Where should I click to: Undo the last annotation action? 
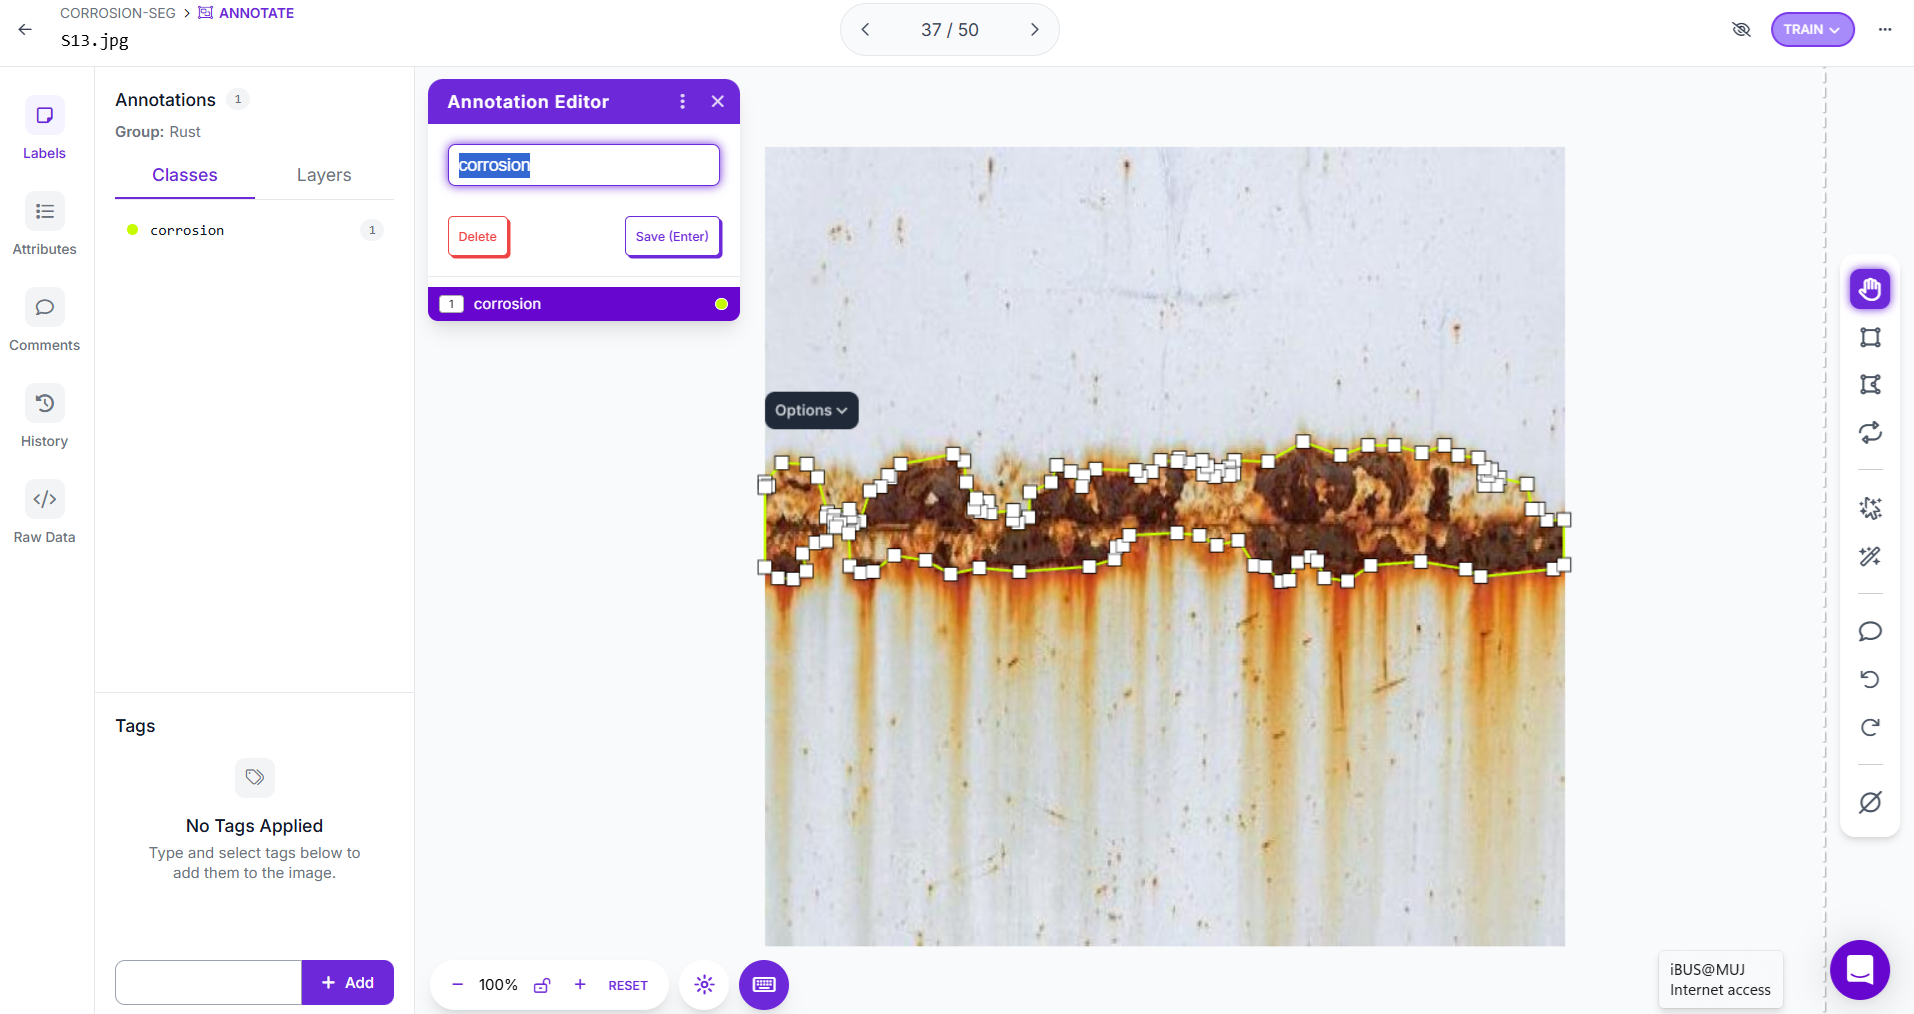click(1870, 680)
